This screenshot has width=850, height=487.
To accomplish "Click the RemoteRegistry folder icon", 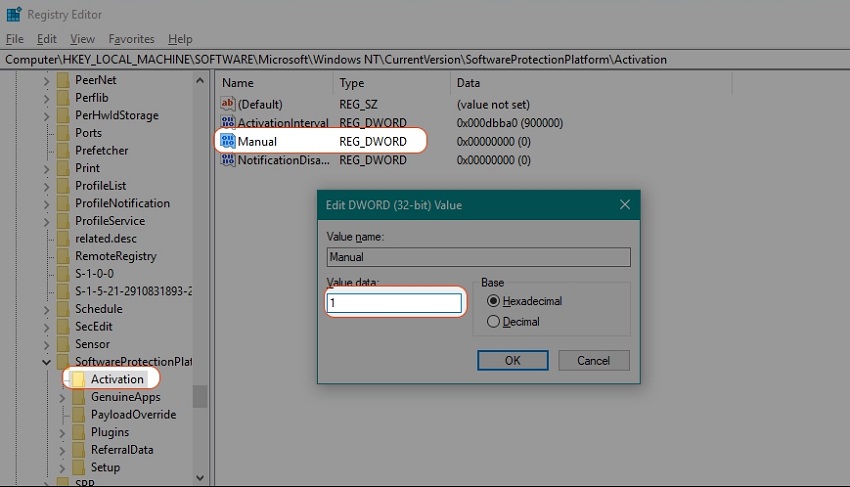I will coord(63,256).
